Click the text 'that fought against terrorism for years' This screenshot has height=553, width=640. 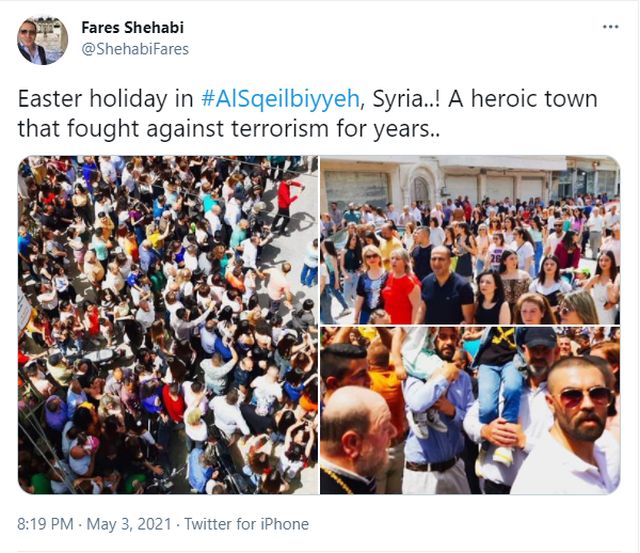click(x=224, y=129)
